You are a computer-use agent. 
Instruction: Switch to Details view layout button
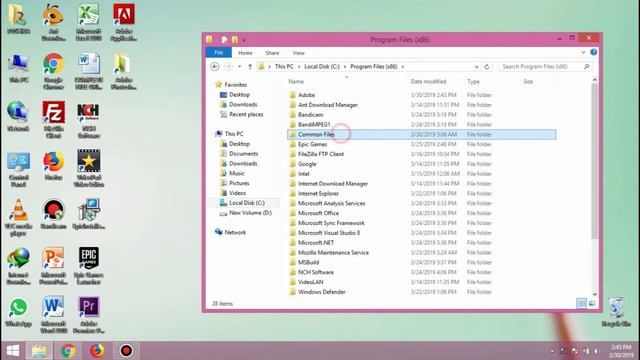pos(581,303)
